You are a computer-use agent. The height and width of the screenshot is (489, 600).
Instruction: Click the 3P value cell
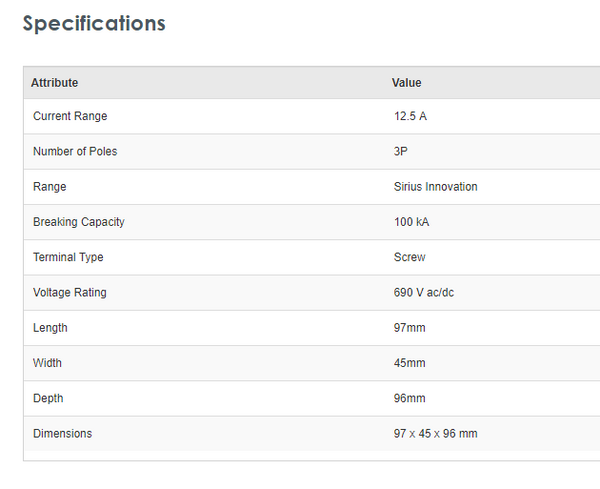click(401, 152)
